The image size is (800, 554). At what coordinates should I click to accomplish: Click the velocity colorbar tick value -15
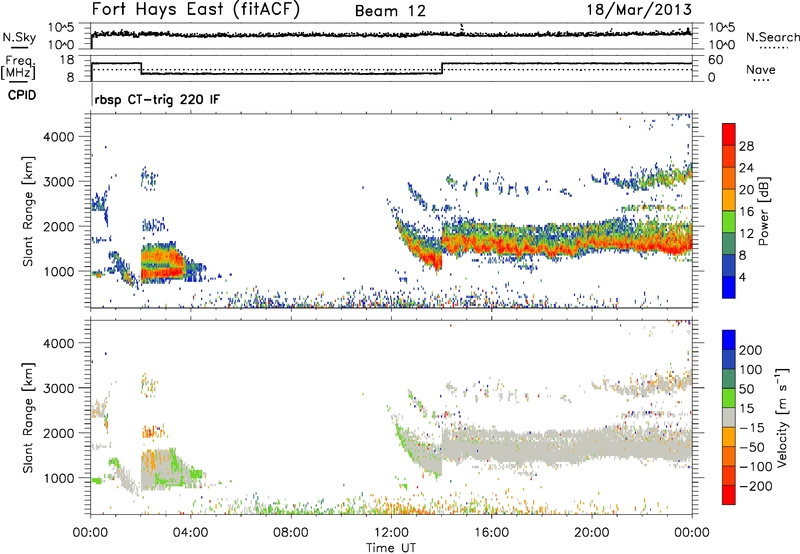pyautogui.click(x=752, y=428)
